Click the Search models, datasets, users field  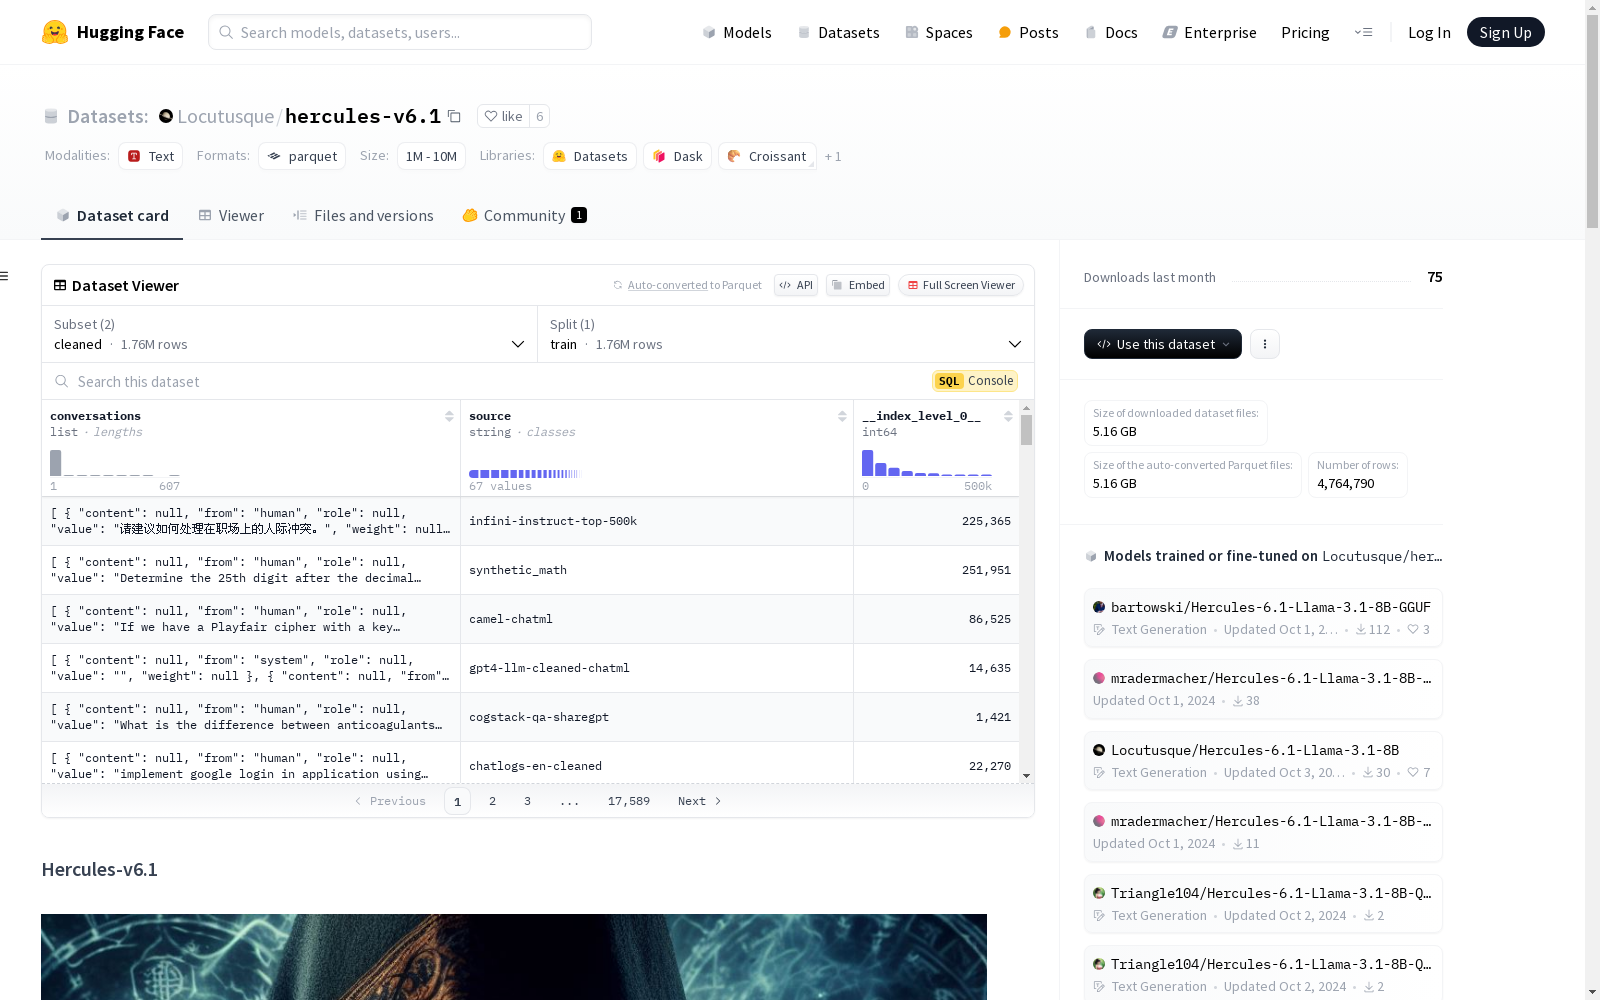tap(400, 32)
